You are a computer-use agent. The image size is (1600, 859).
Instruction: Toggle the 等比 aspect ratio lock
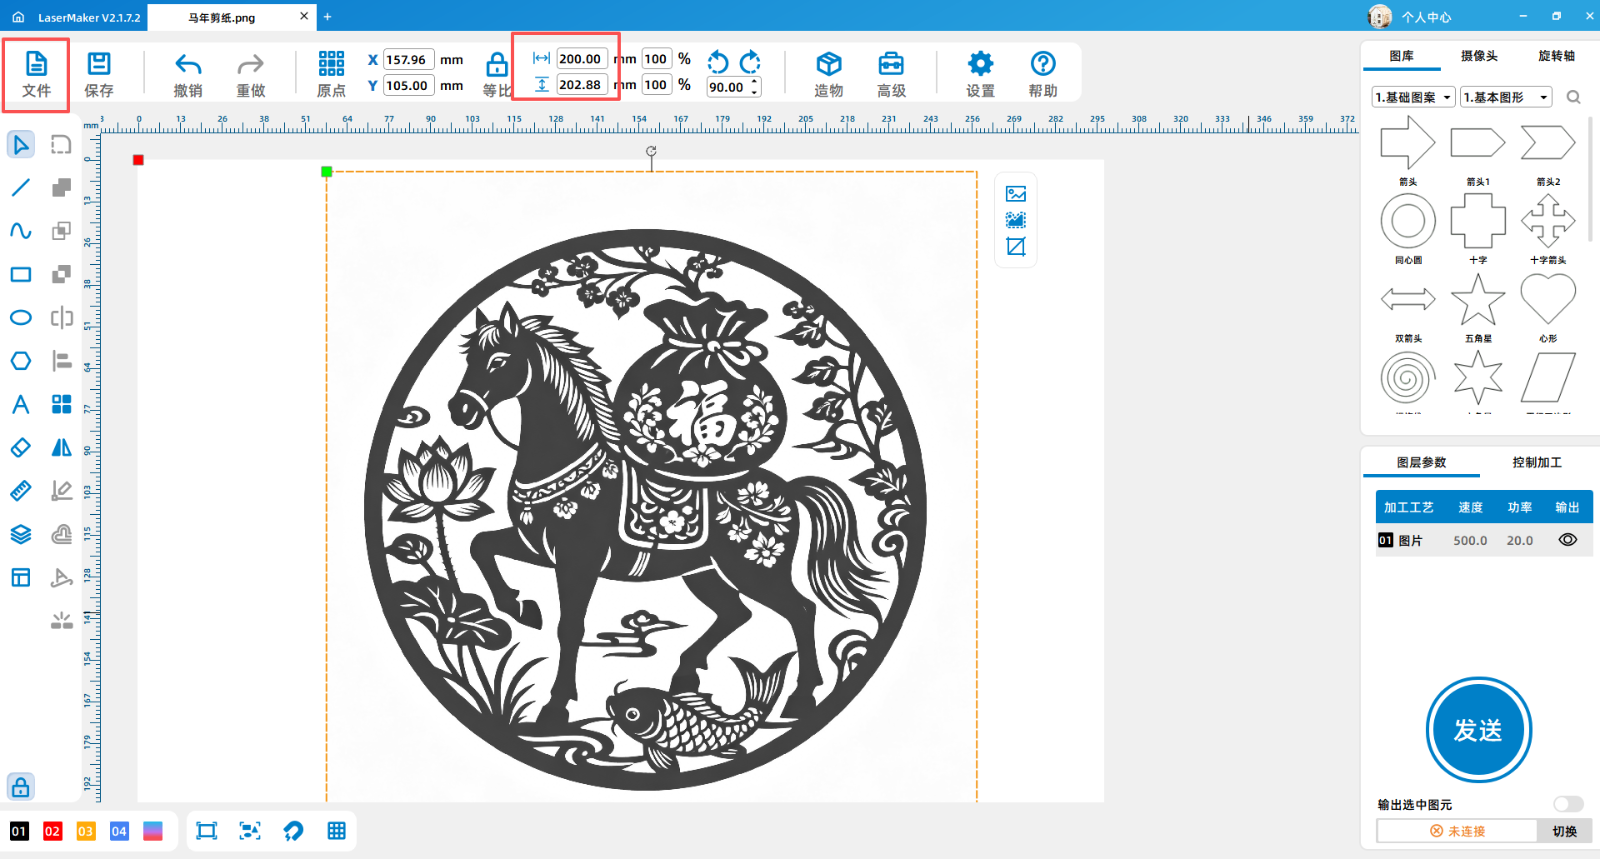click(497, 66)
